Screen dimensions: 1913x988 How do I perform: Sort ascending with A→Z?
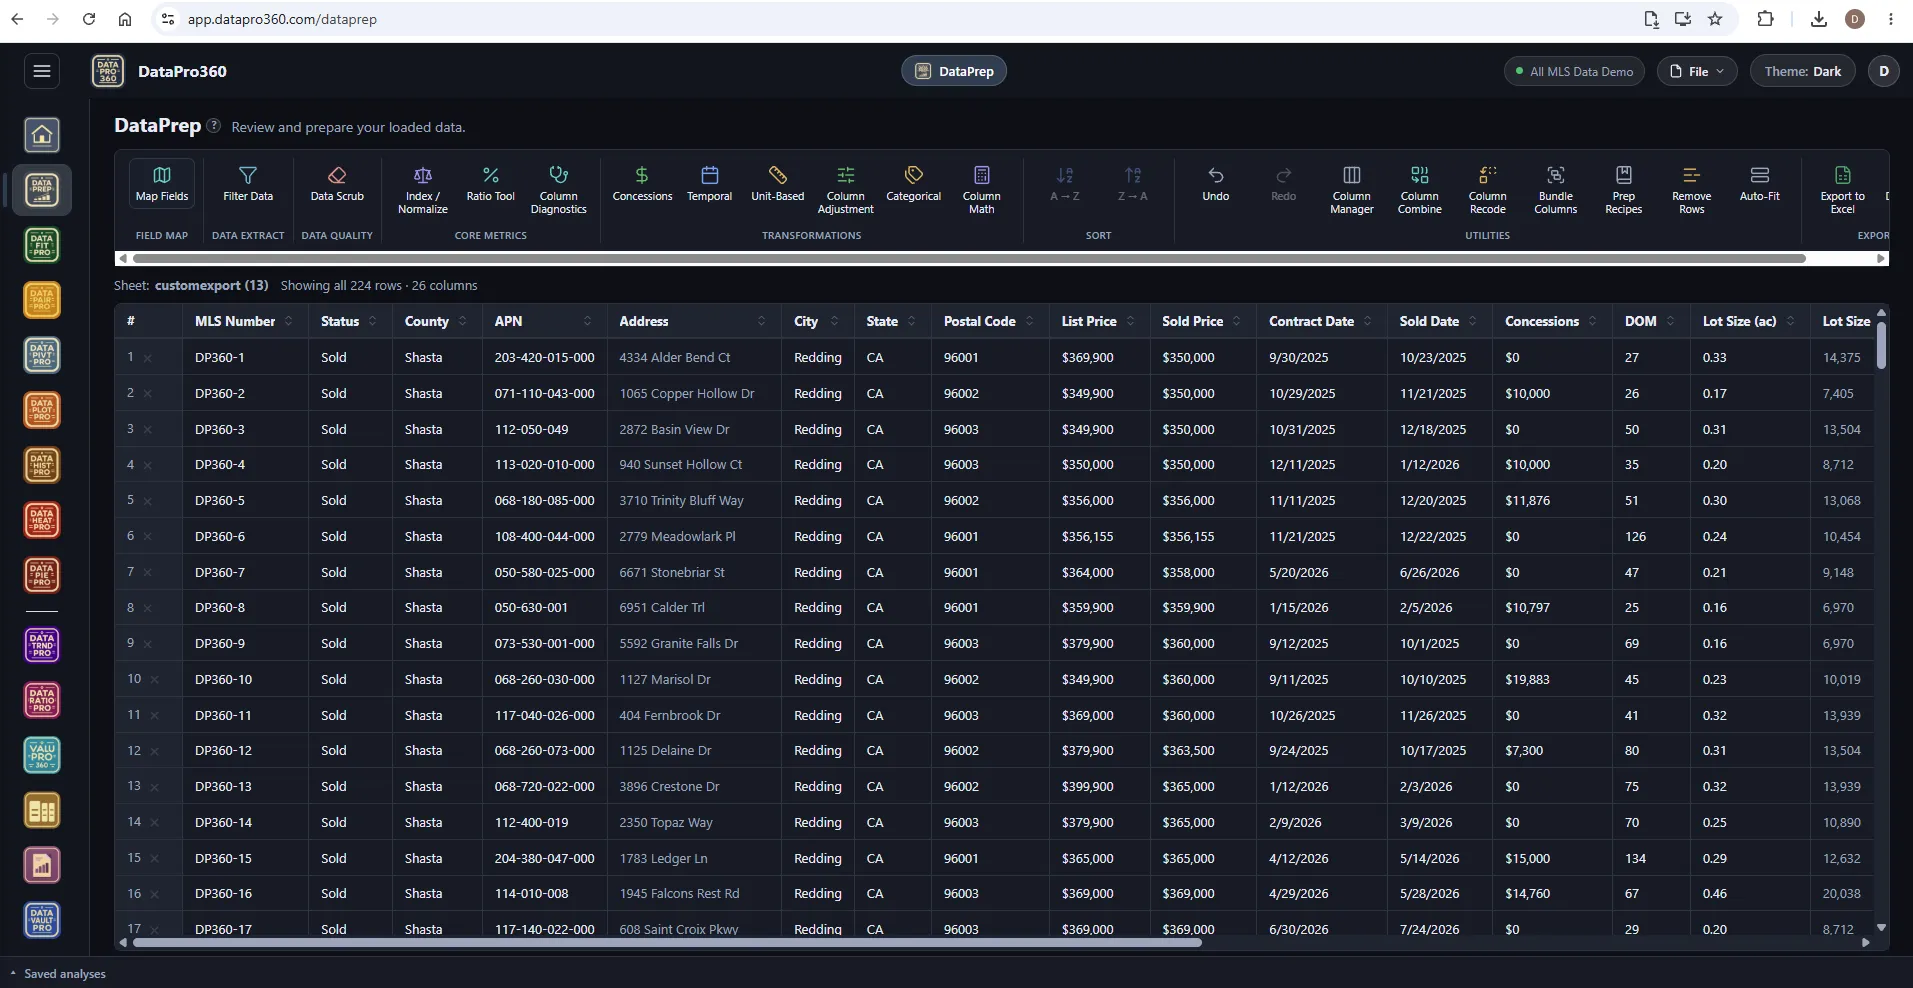1065,186
